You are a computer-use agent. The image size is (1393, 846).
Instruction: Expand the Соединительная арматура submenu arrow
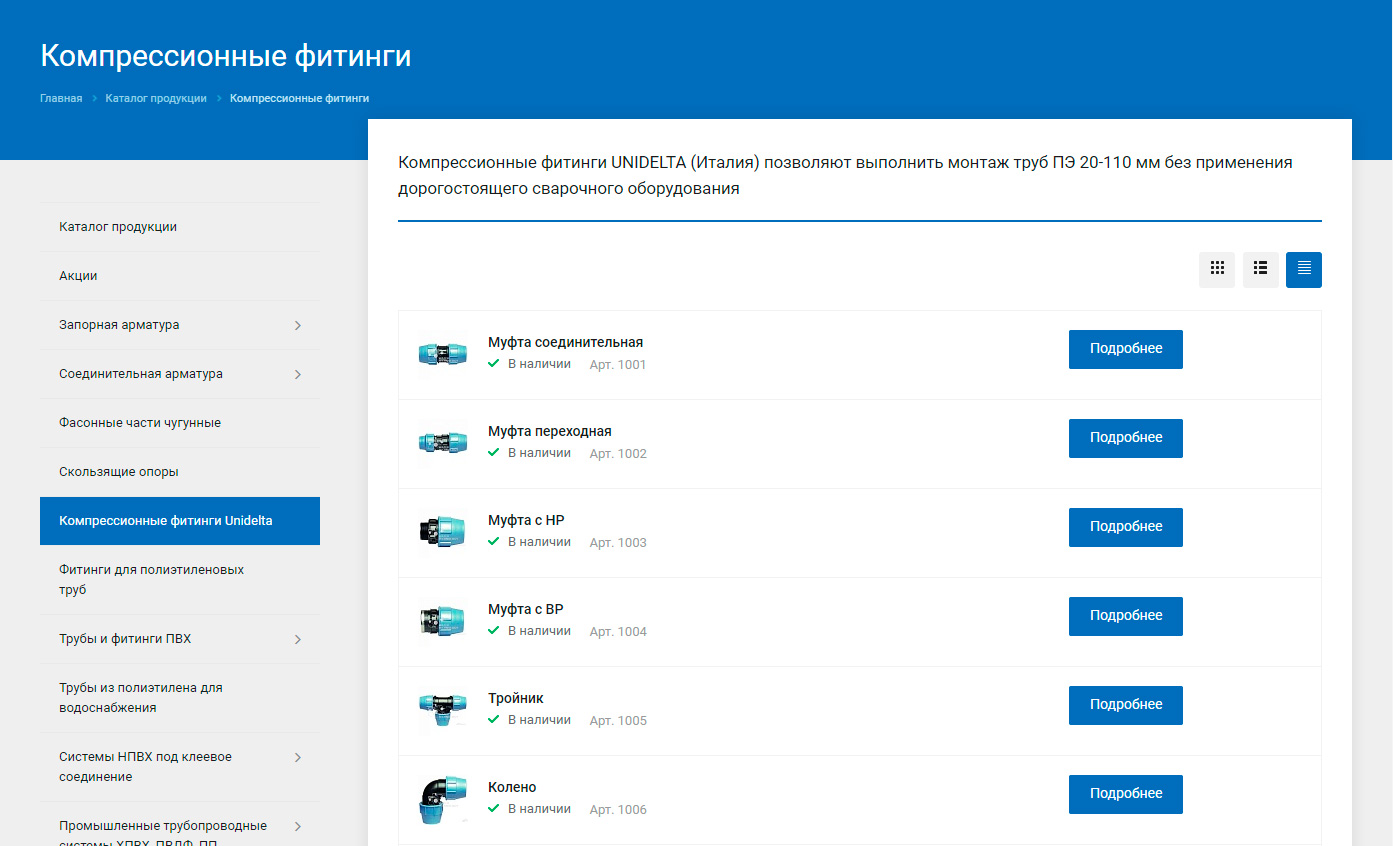coord(298,374)
